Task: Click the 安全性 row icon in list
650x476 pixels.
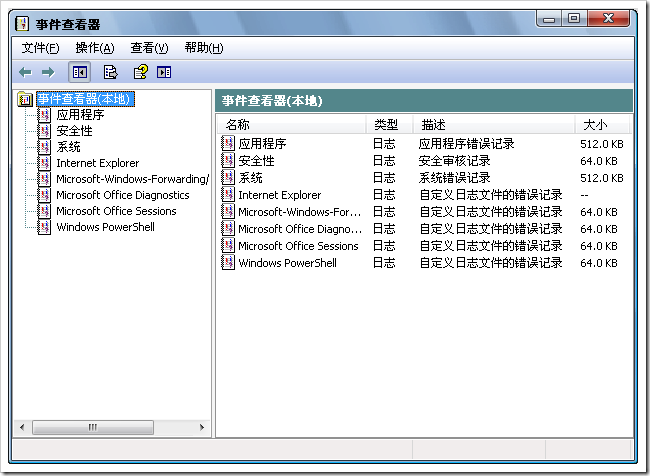Action: click(x=228, y=160)
